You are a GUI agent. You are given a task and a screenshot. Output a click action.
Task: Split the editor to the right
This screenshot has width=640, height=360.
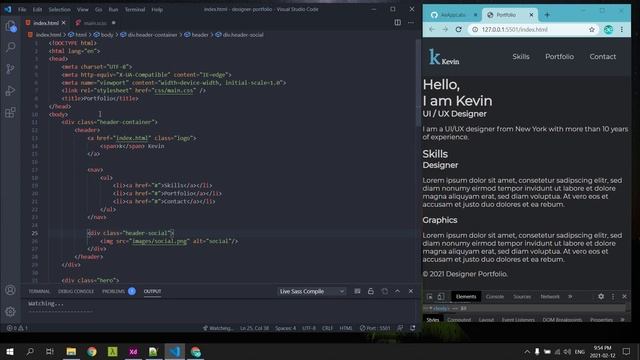click(398, 22)
